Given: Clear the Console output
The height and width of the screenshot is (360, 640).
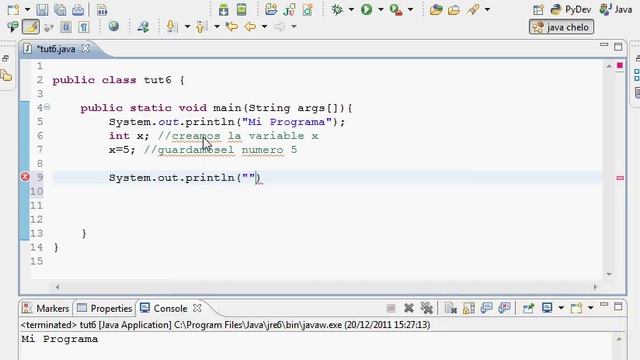Looking at the screenshot, I should (x=451, y=308).
